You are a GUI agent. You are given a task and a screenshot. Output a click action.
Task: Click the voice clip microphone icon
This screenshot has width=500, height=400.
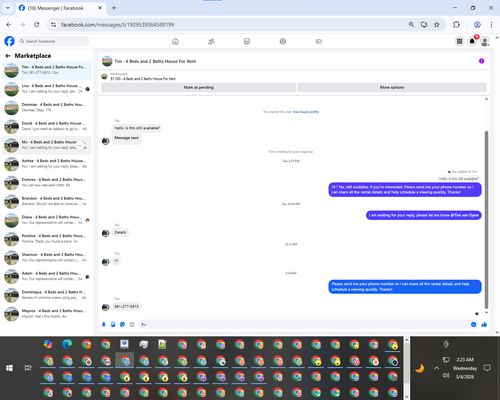pos(104,324)
